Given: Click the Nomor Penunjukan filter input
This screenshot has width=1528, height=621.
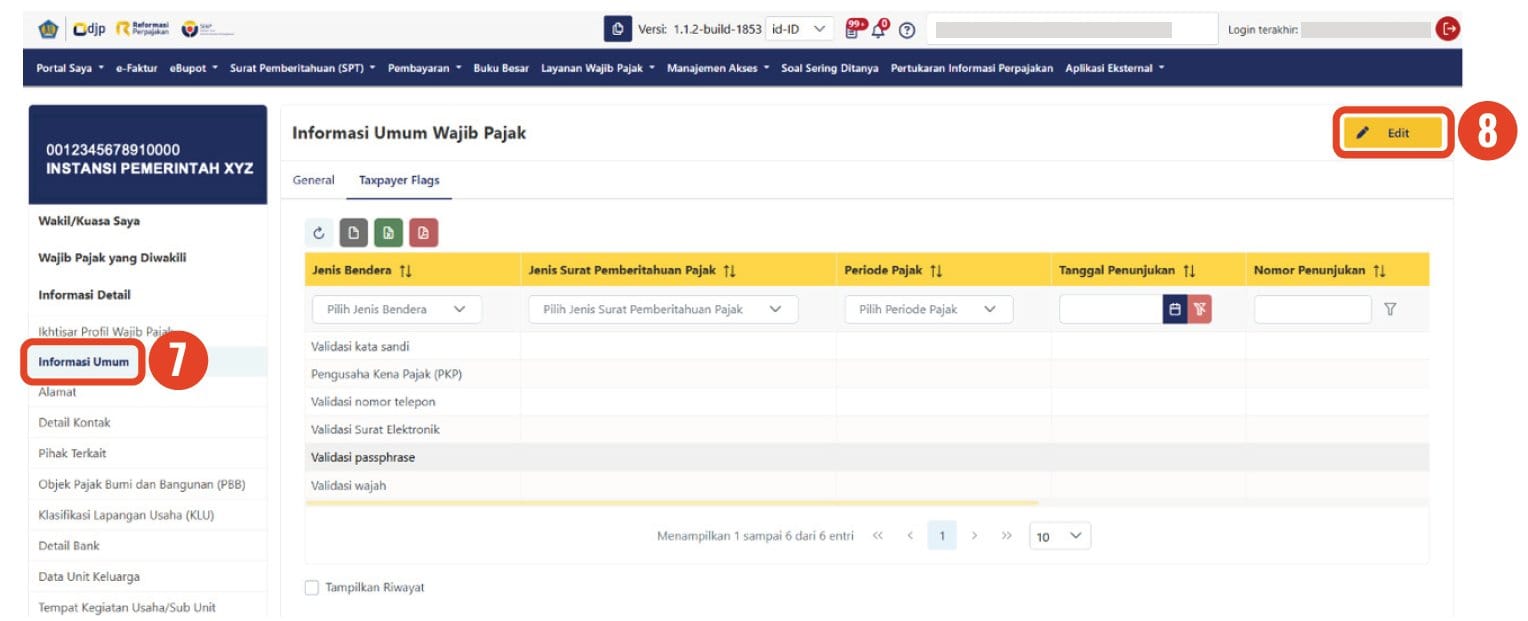Looking at the screenshot, I should 1312,310.
